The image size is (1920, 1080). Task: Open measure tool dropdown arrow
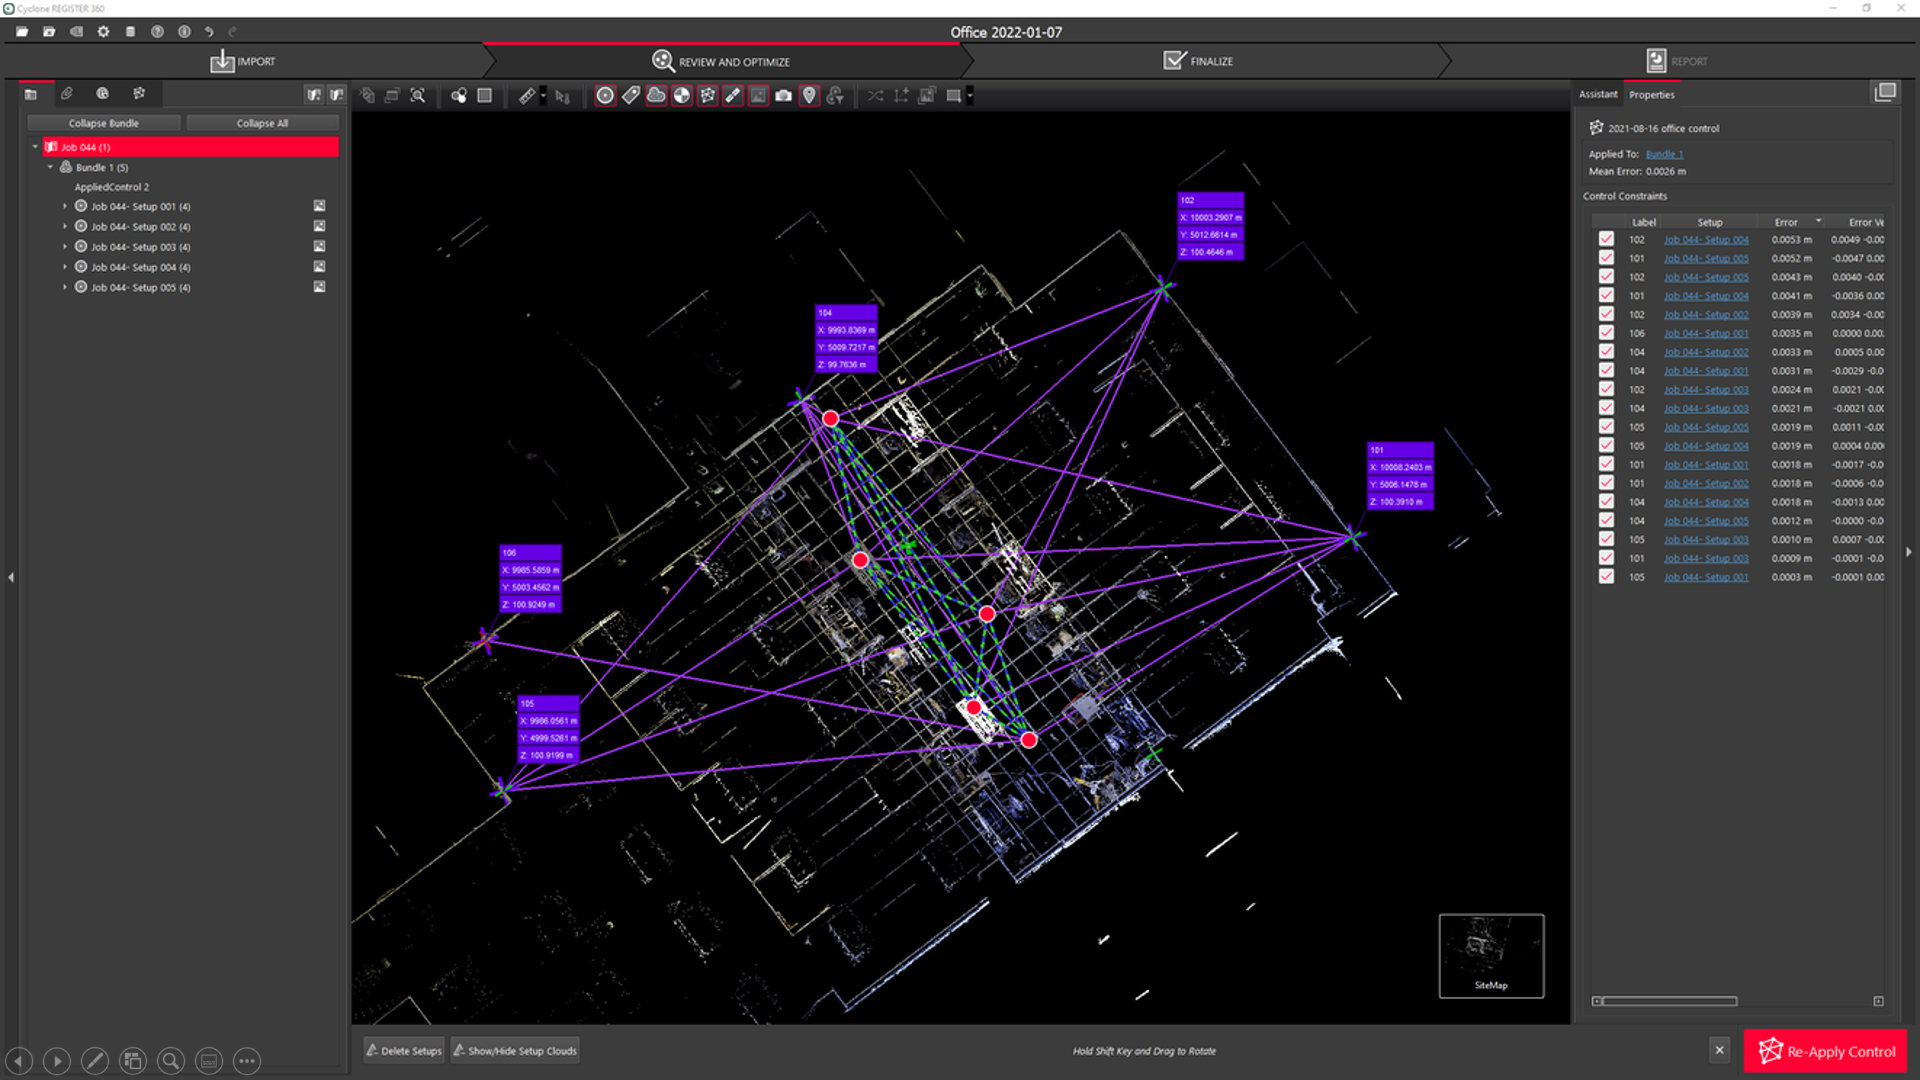tap(543, 96)
